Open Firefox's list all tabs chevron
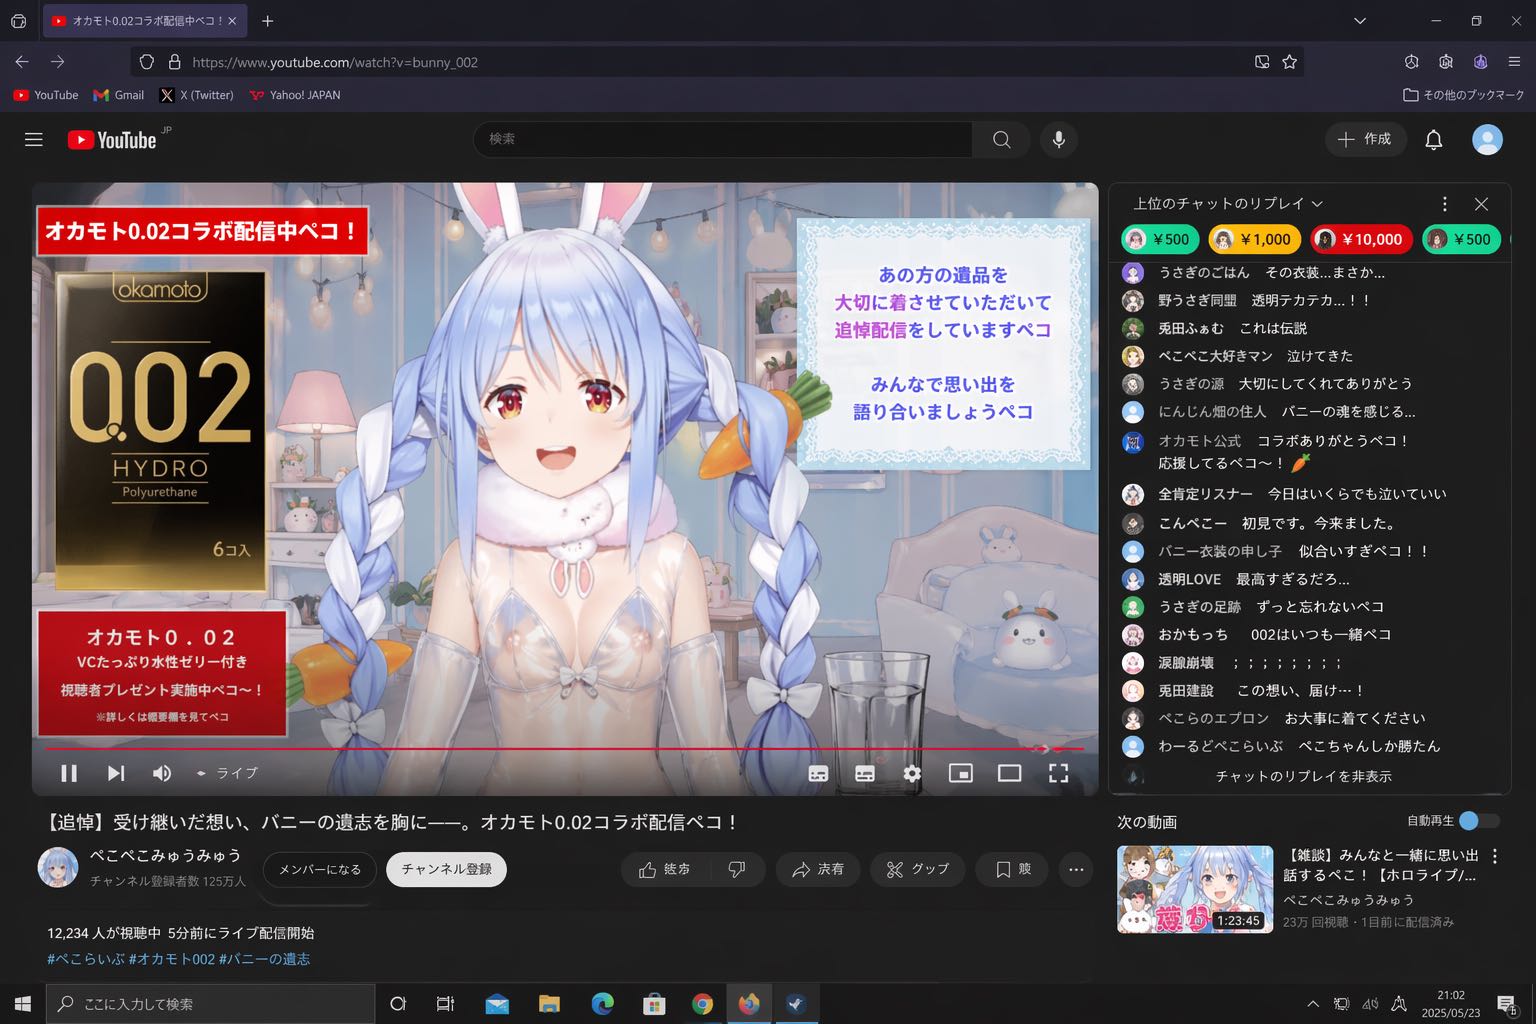 [1359, 21]
